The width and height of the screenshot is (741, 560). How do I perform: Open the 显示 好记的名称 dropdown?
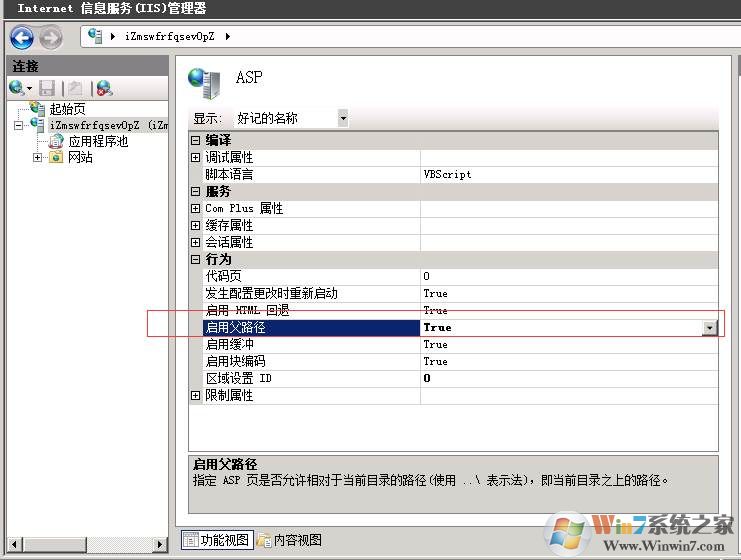coord(344,118)
